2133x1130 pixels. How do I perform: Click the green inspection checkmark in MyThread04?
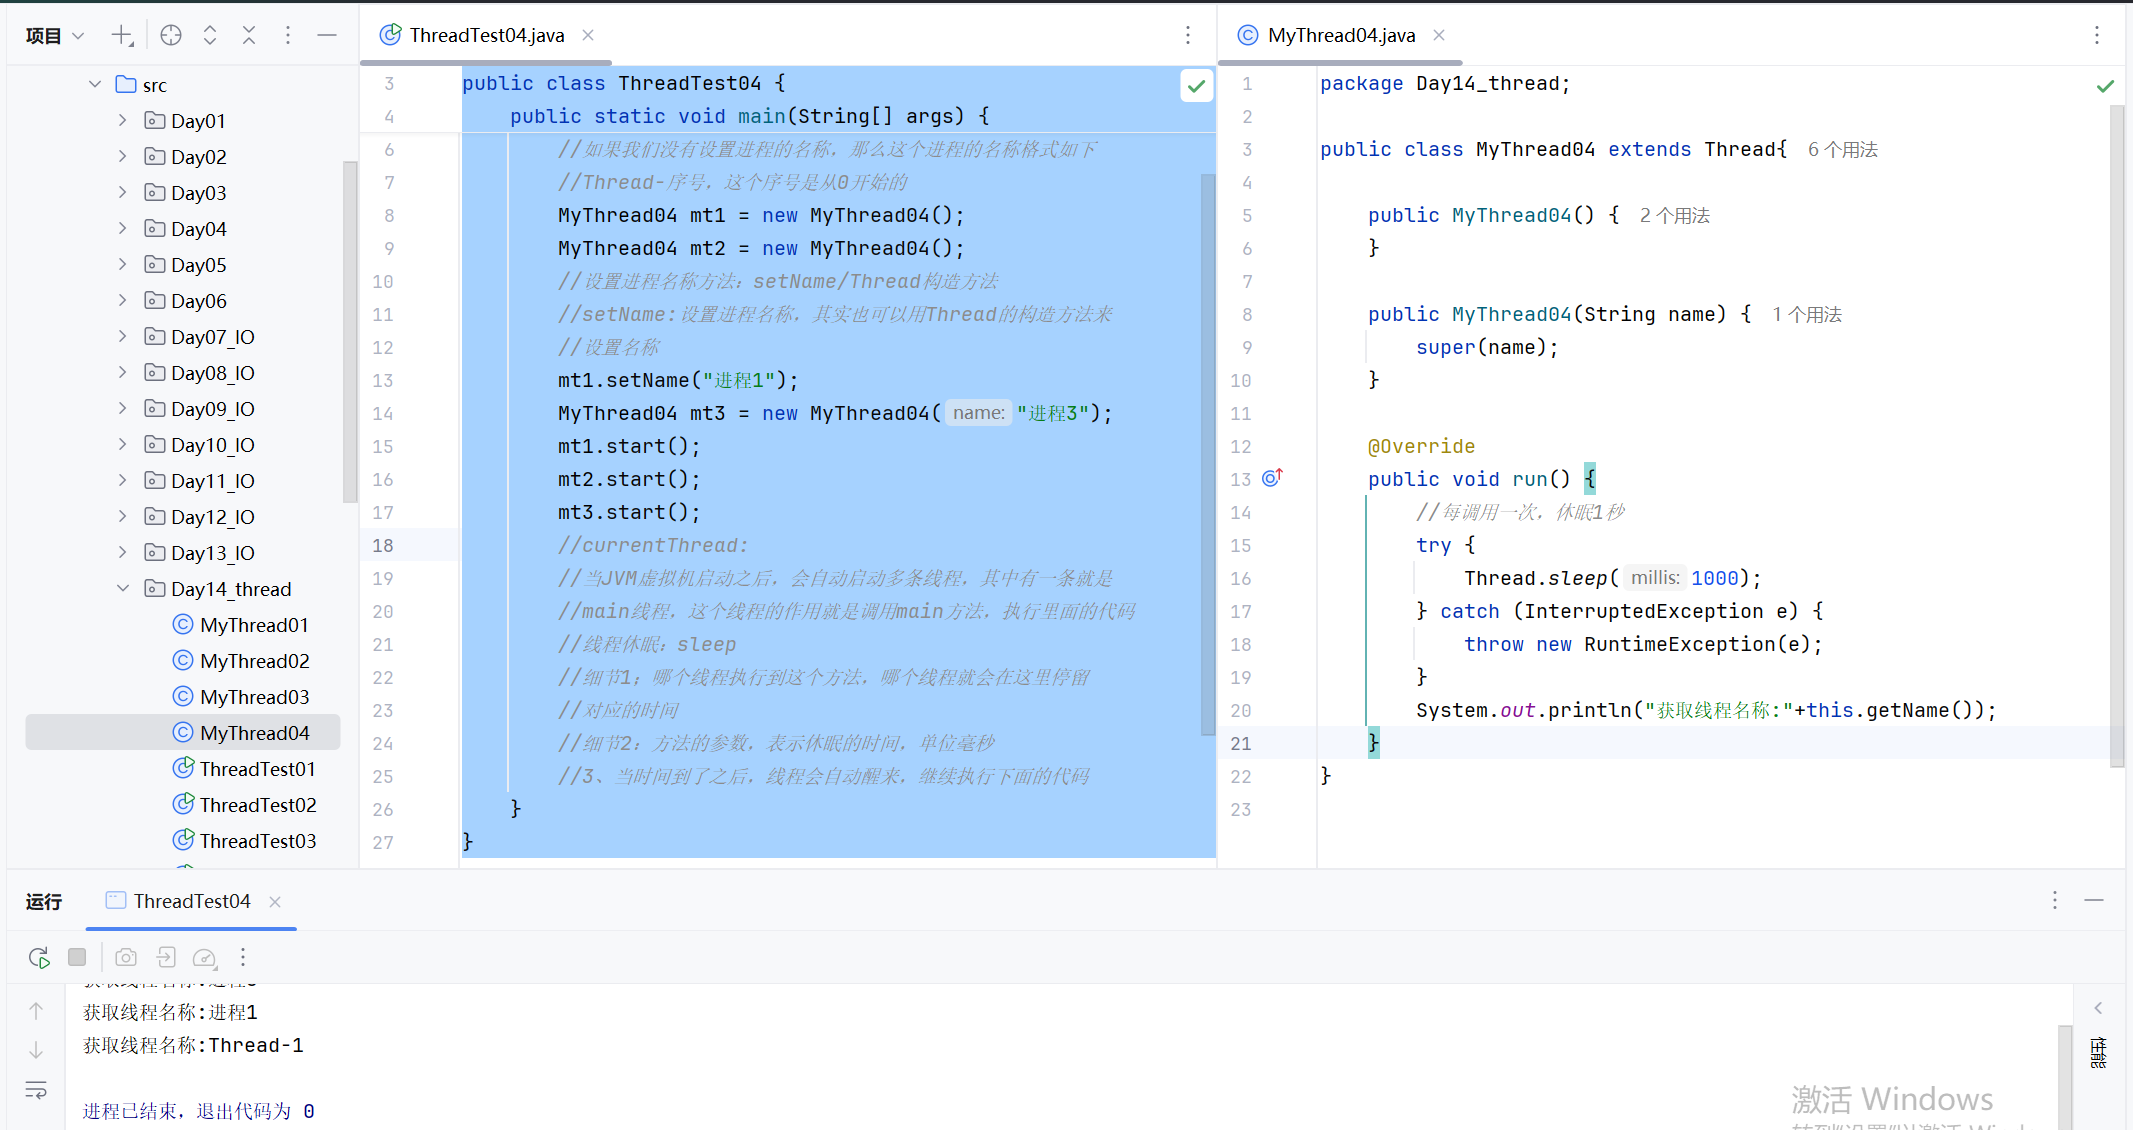(2105, 86)
